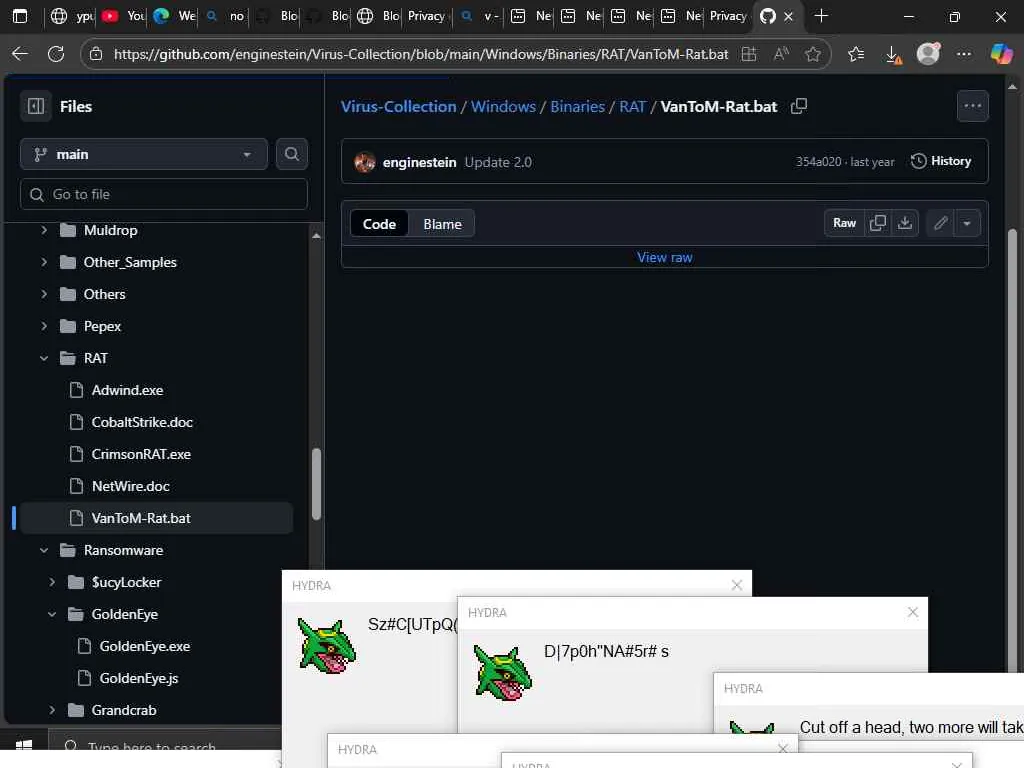Open CobaltStrike.doc in file tree
This screenshot has width=1024, height=768.
coord(142,422)
